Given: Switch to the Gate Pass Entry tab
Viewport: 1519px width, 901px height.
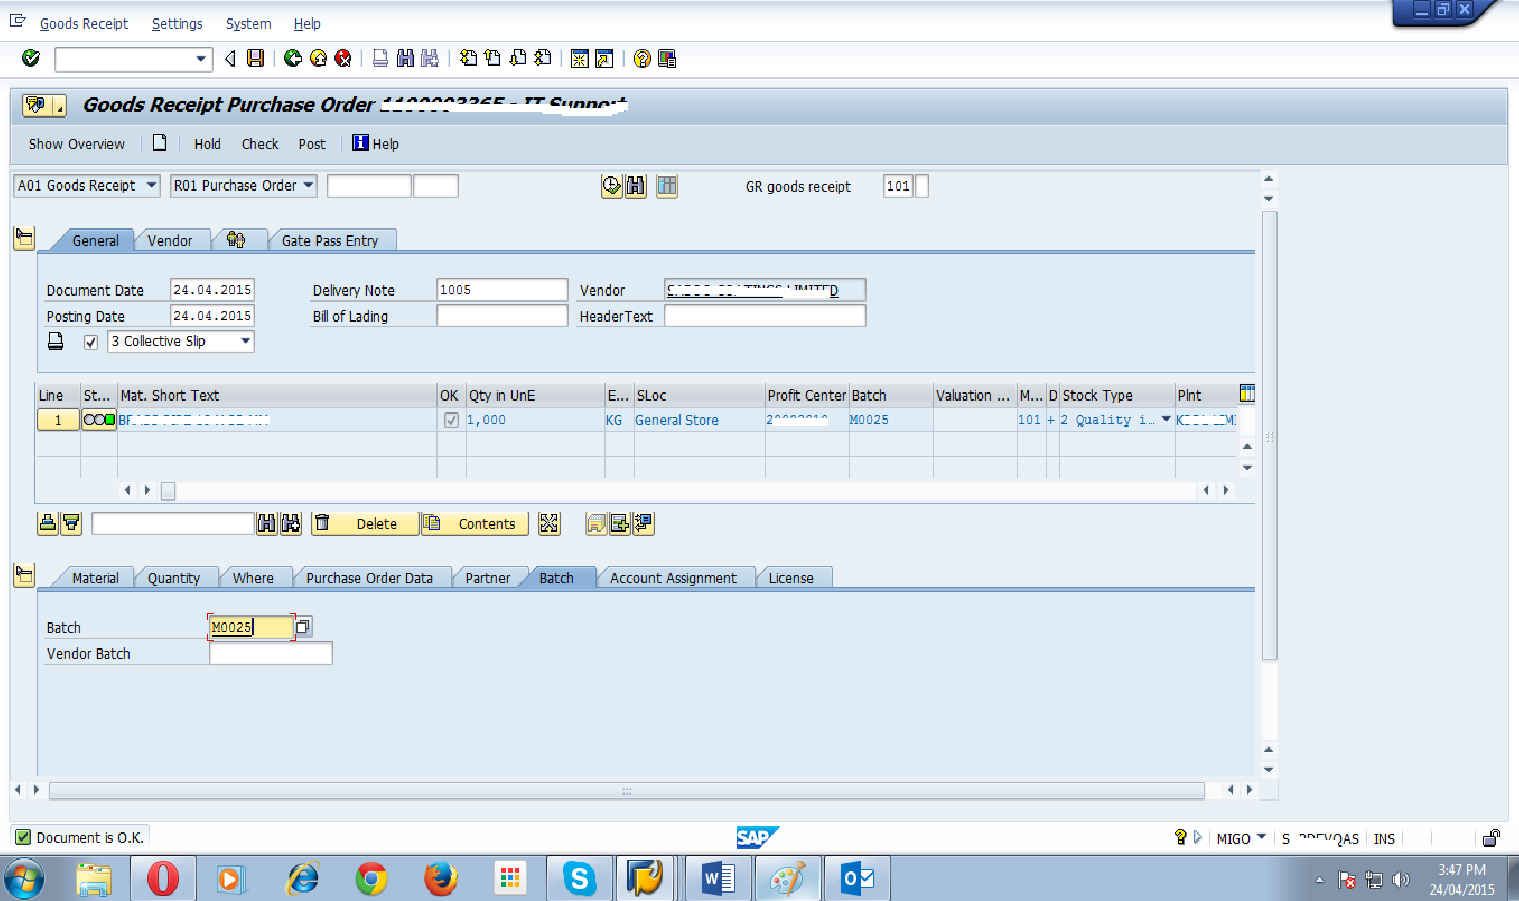Looking at the screenshot, I should pos(332,240).
